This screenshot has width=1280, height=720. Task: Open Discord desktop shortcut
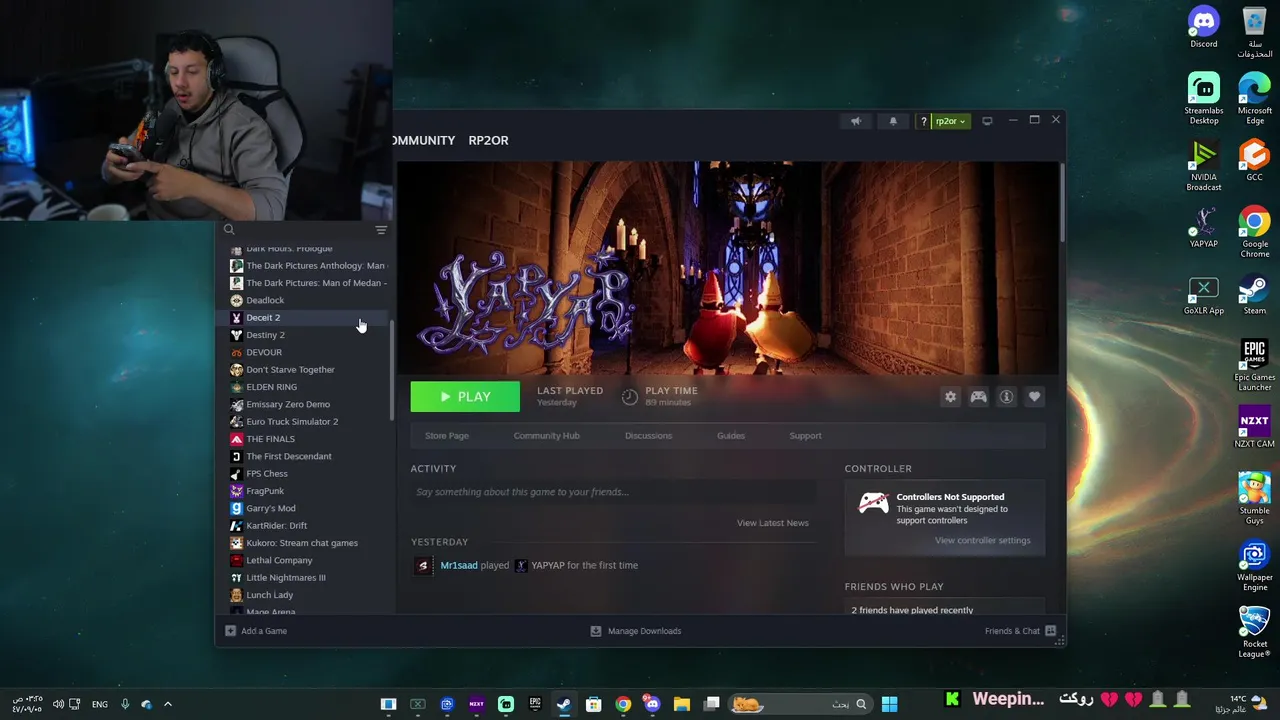coord(1204,28)
